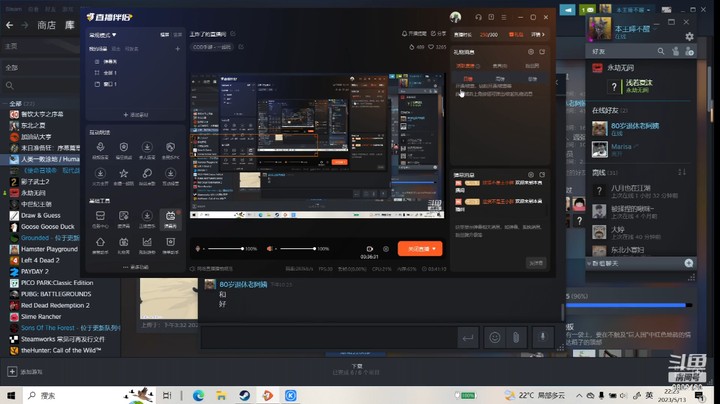Click the plus icon to add a scene
This screenshot has height=404, width=720.
click(x=177, y=49)
